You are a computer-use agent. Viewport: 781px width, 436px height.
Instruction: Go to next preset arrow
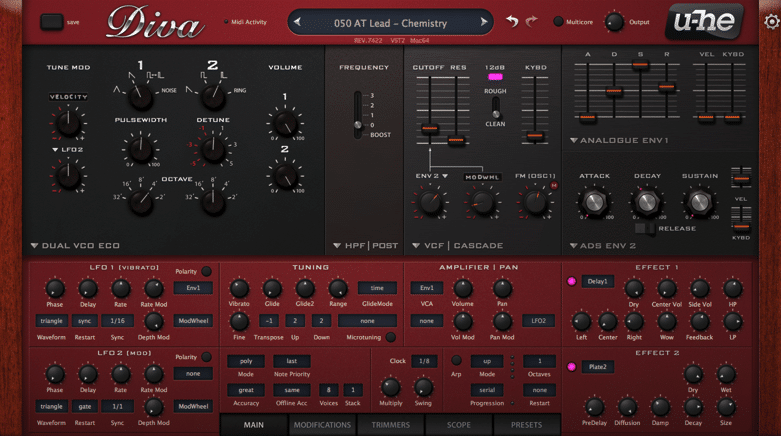(484, 22)
